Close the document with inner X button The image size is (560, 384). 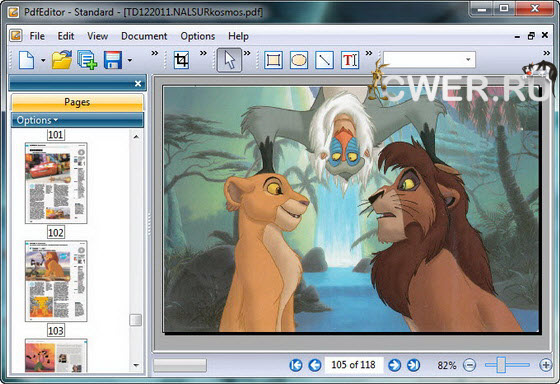[x=545, y=35]
